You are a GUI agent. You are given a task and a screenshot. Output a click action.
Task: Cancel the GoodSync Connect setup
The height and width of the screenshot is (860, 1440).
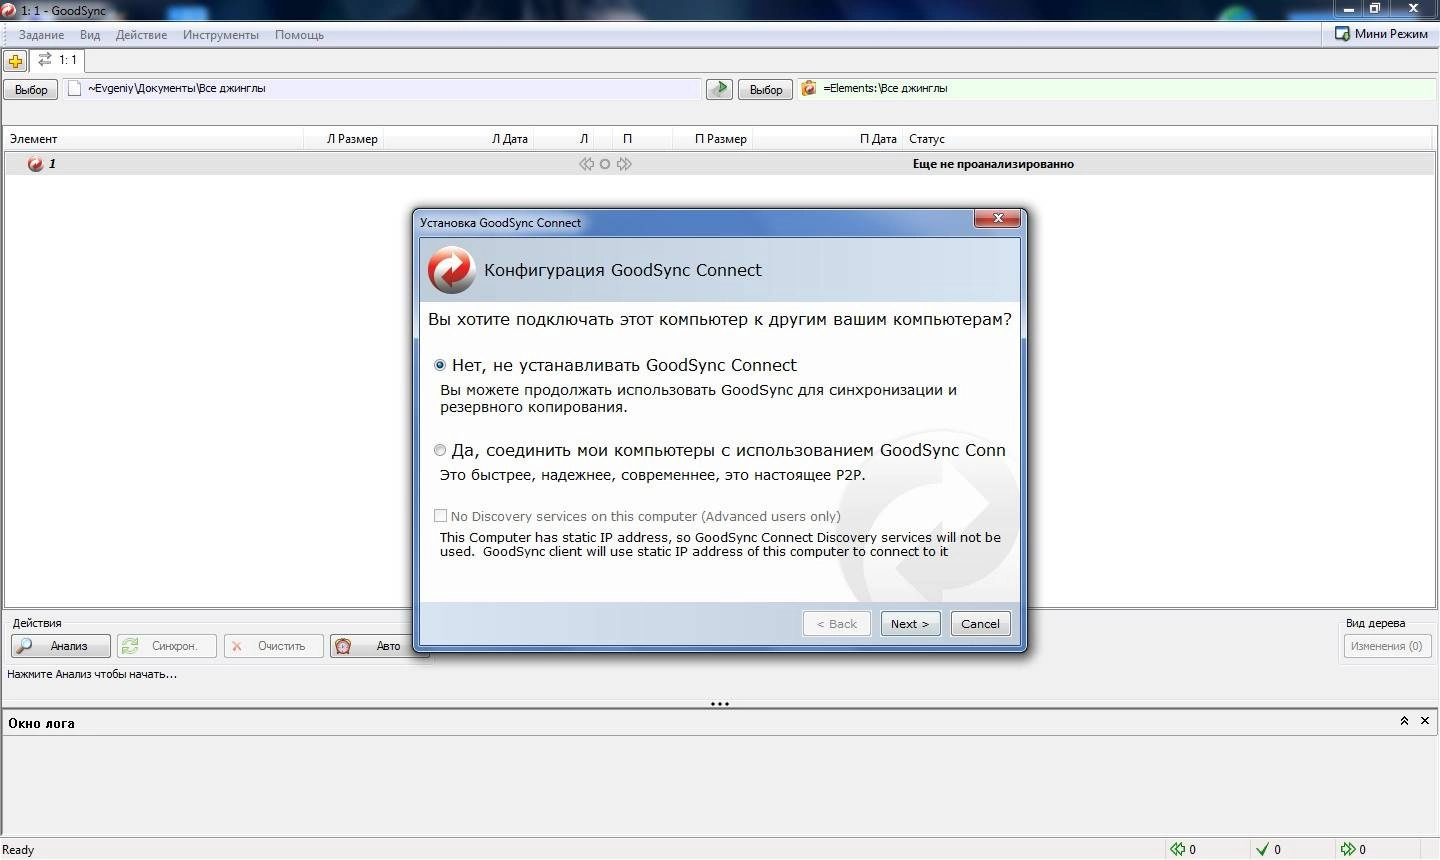coord(980,624)
